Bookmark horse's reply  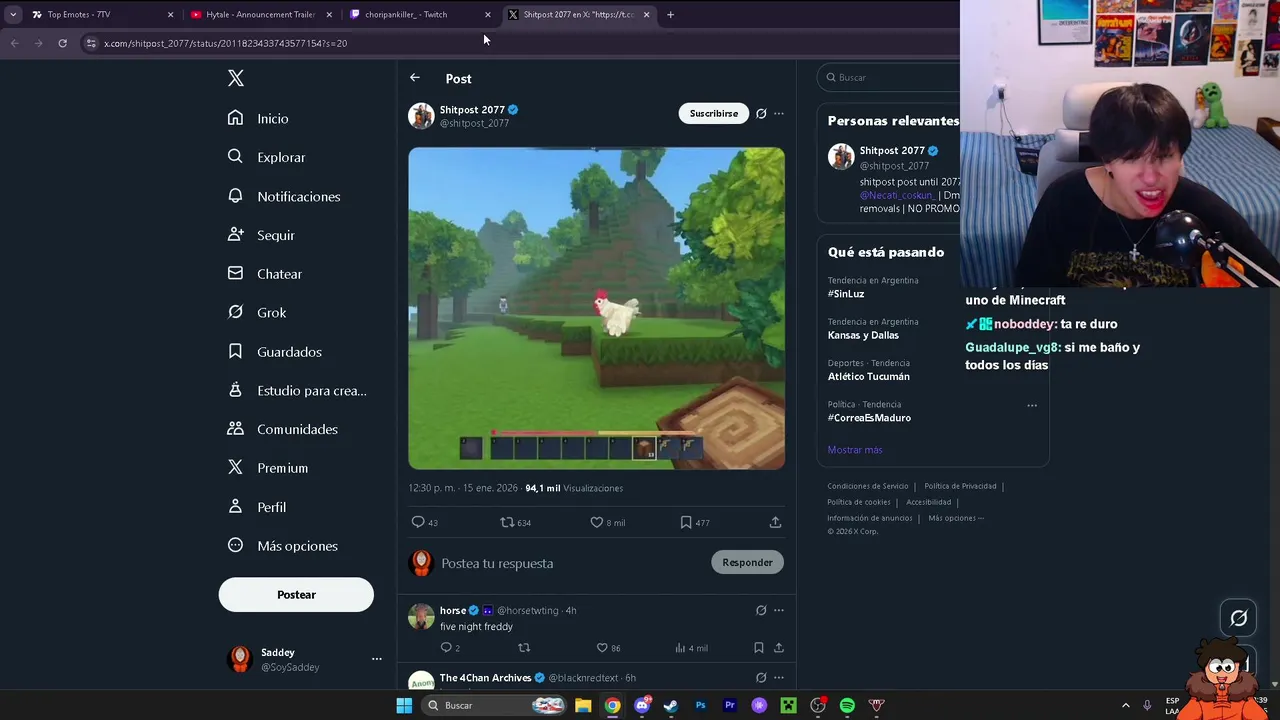[x=759, y=647]
